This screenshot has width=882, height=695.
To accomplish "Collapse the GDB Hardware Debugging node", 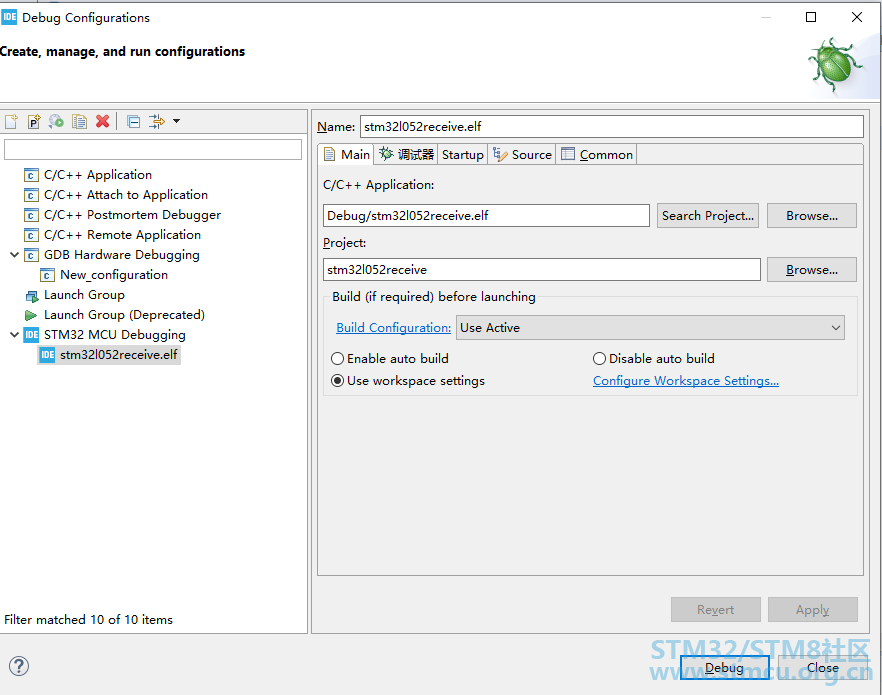I will pos(15,255).
